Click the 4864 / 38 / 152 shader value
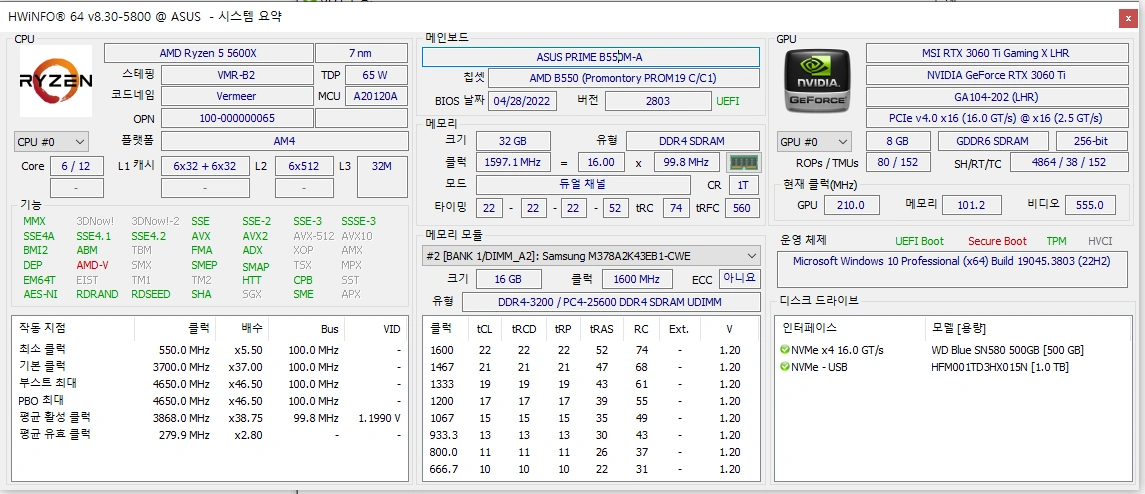This screenshot has width=1145, height=494. coord(1068,162)
